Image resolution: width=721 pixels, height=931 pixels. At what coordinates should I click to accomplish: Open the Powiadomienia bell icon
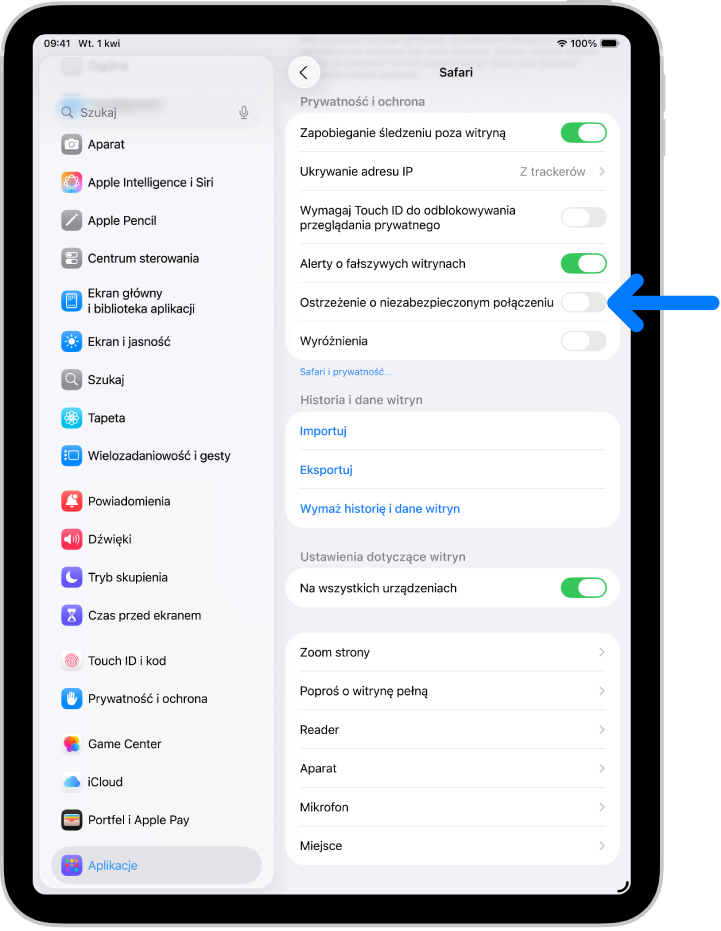[72, 501]
